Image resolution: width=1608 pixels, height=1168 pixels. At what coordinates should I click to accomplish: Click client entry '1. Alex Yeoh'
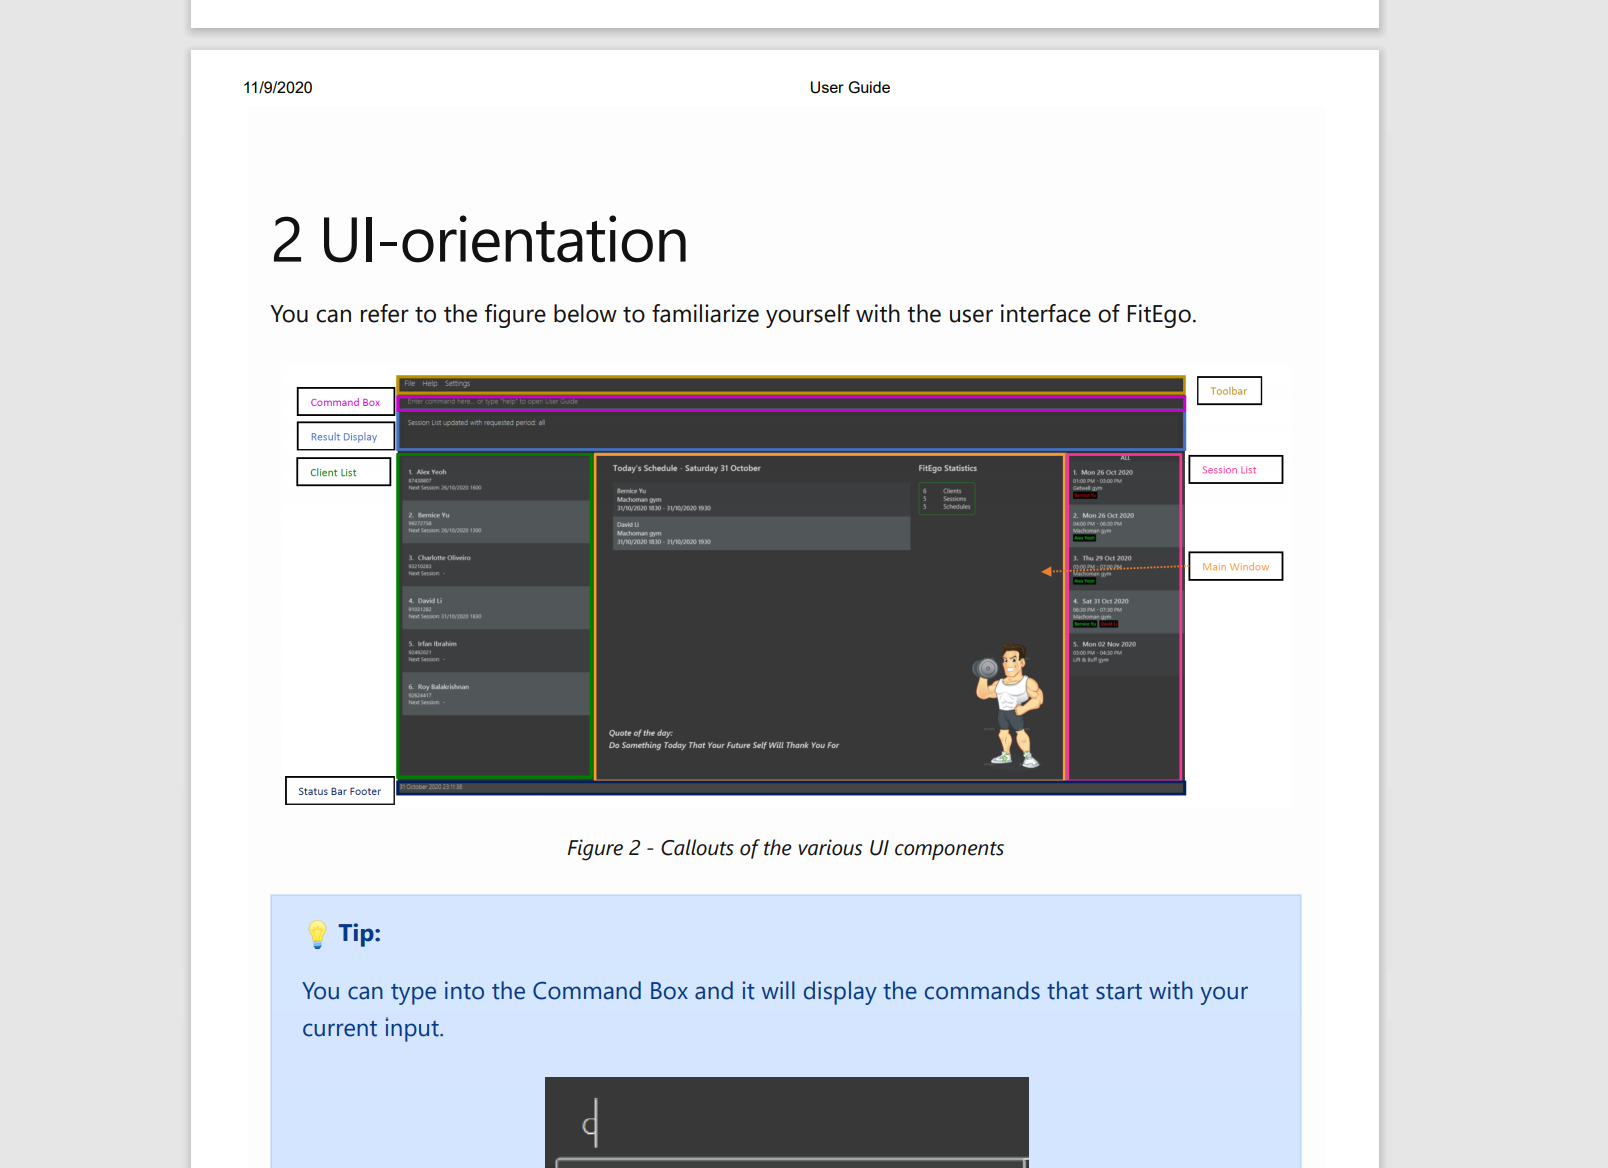click(495, 479)
